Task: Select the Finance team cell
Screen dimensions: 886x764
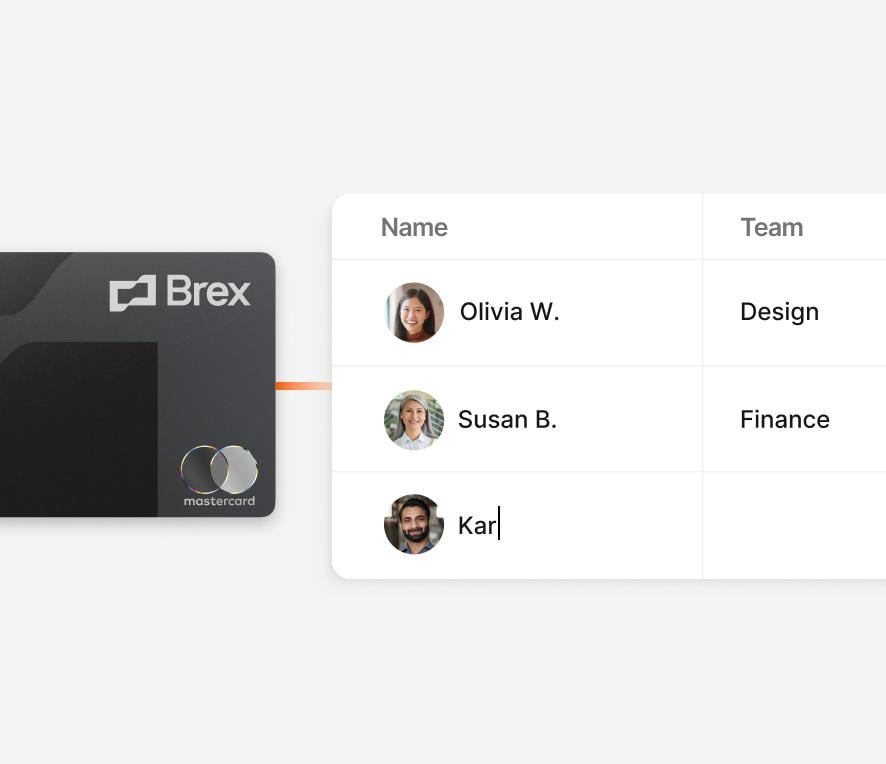Action: coord(784,420)
